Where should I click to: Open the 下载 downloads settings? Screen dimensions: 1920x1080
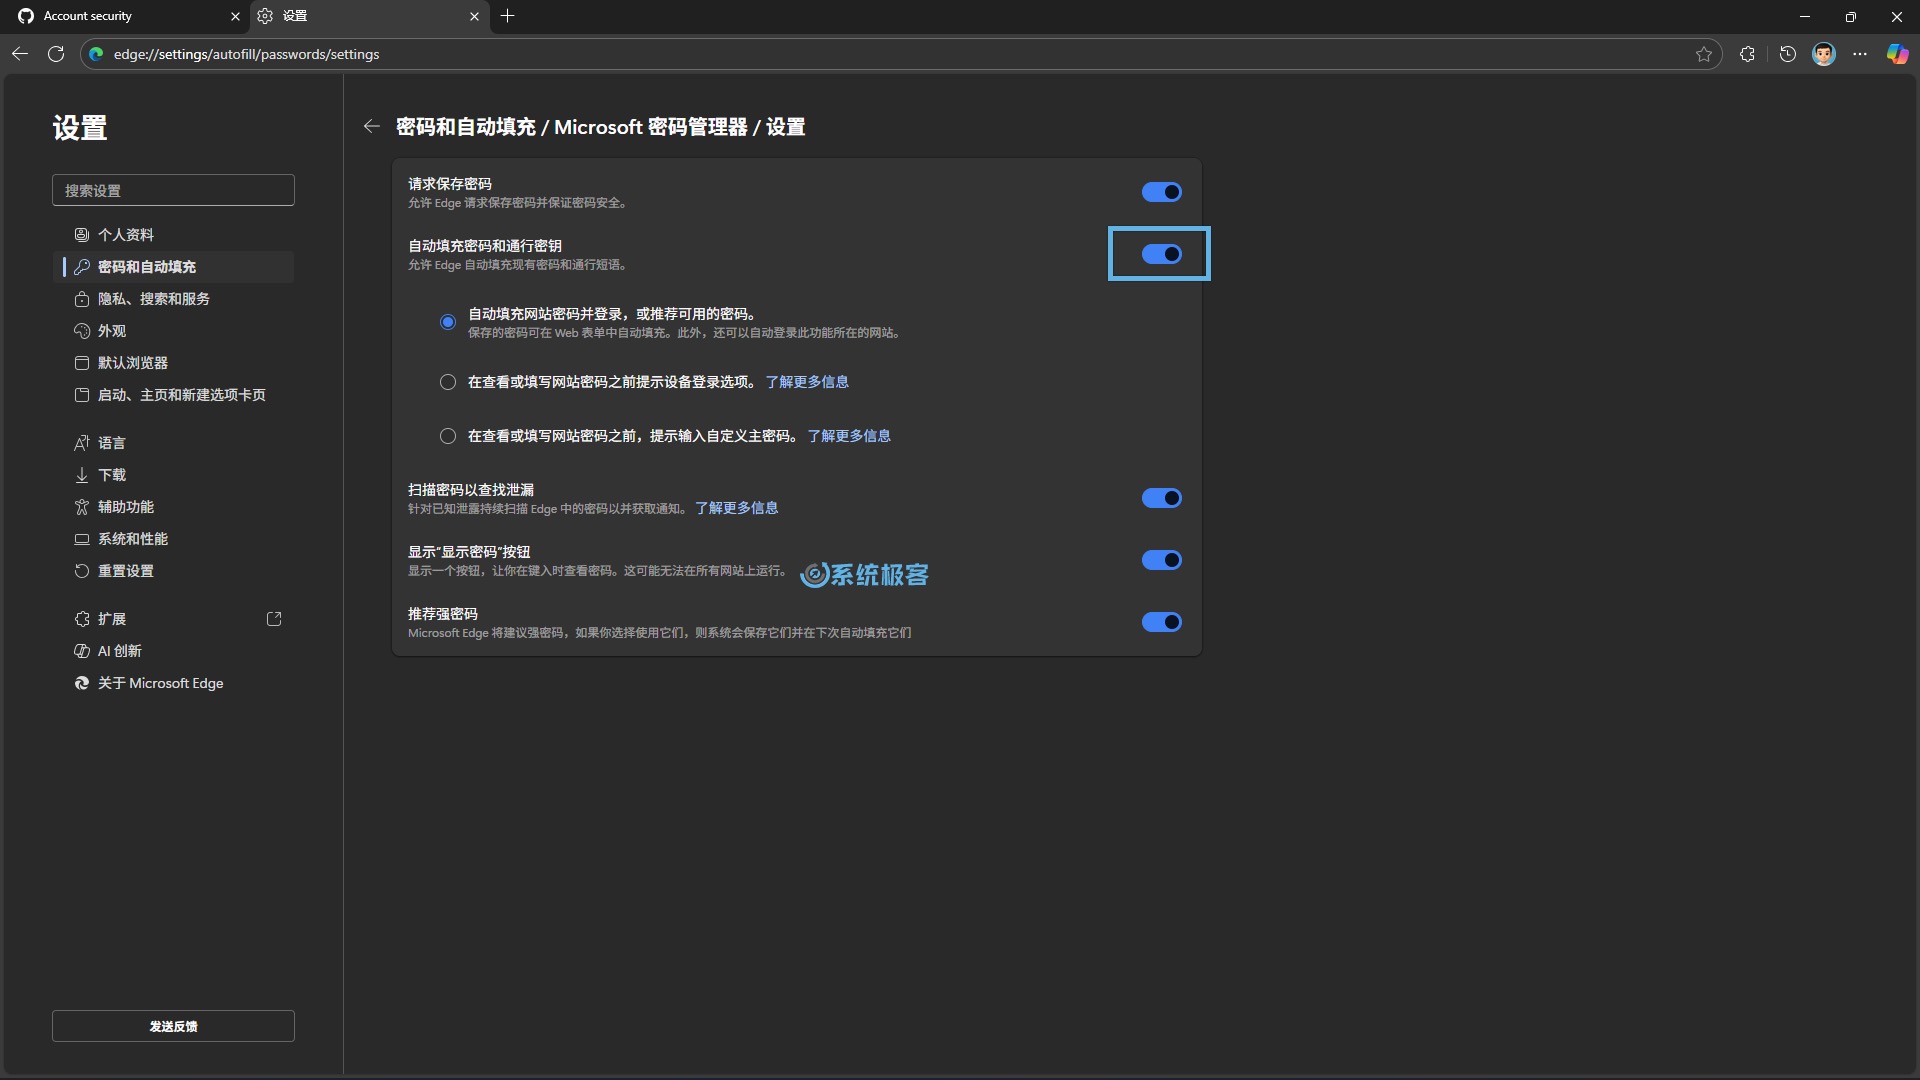(x=111, y=474)
